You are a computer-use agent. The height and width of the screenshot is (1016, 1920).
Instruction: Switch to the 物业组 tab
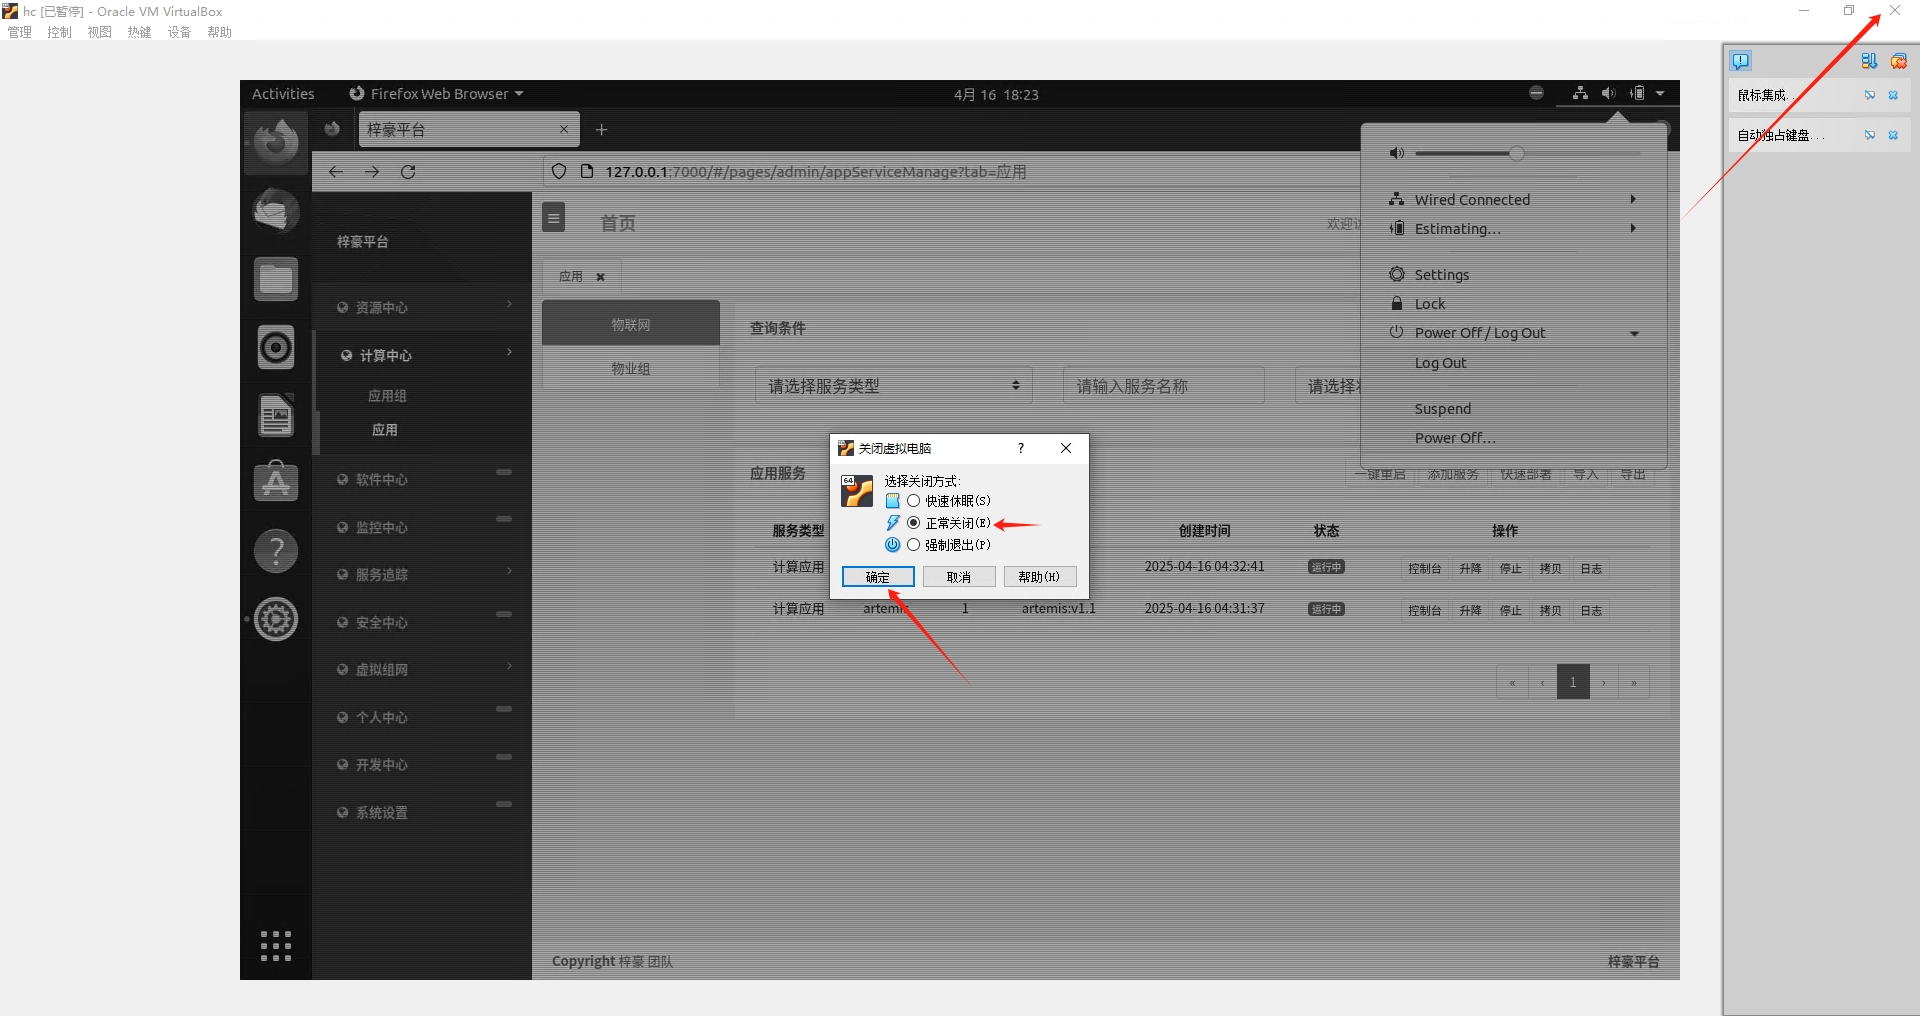[631, 369]
